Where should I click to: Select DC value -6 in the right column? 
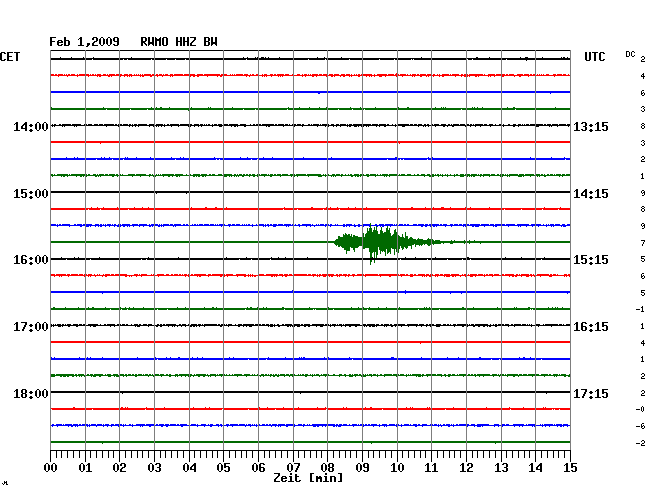pyautogui.click(x=640, y=426)
